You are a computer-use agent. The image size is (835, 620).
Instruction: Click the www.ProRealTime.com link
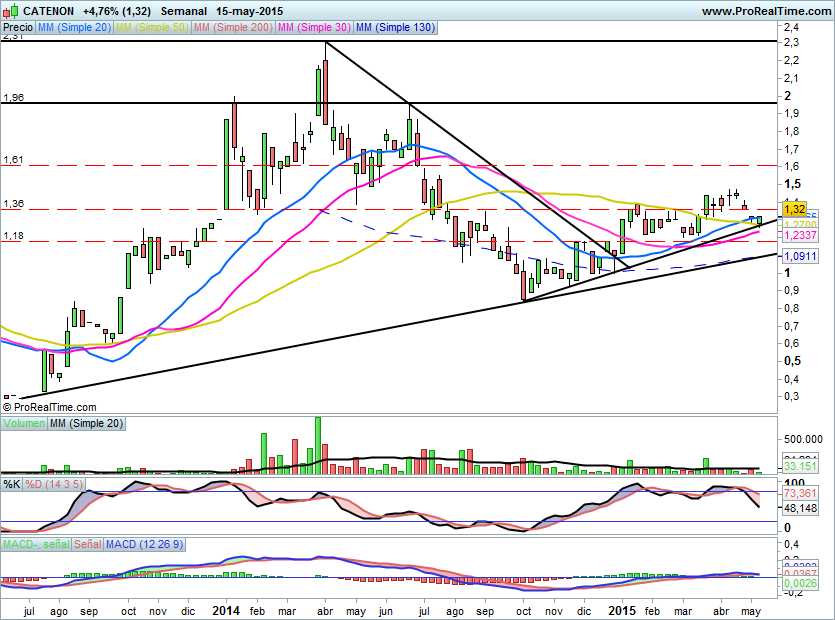tap(766, 10)
